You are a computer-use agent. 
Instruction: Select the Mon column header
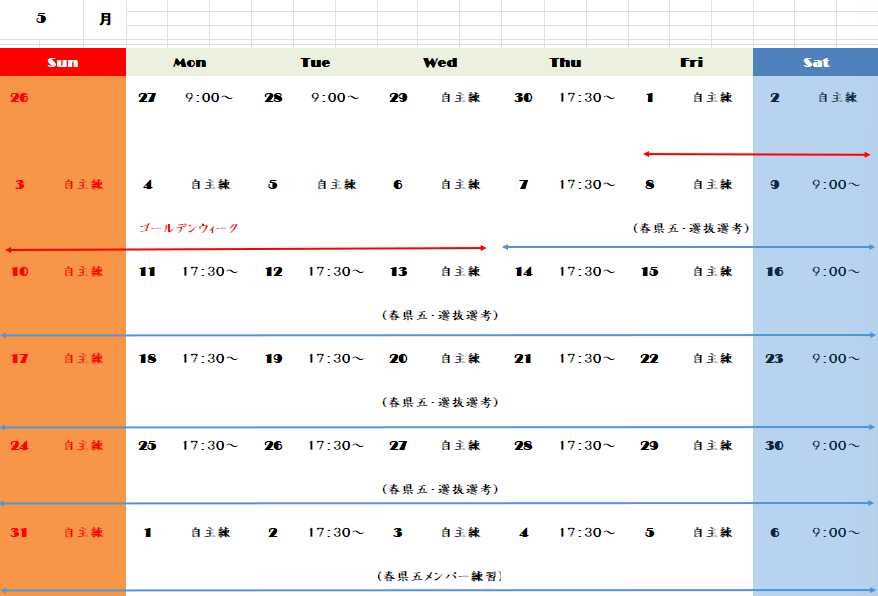(x=189, y=62)
